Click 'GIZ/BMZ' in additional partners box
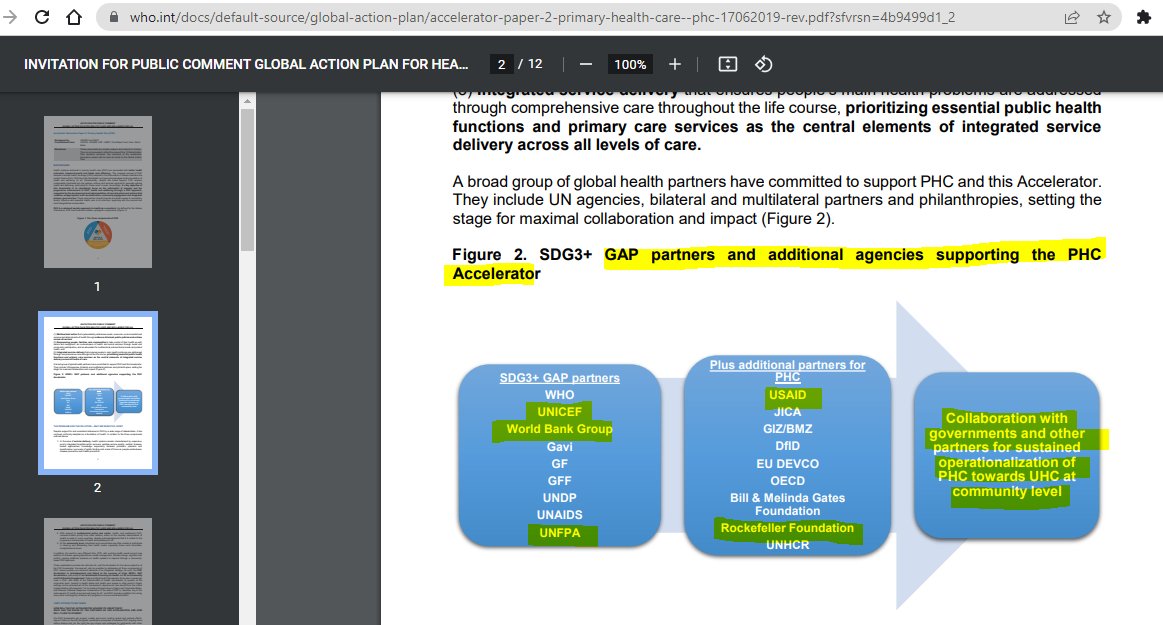Viewport: 1163px width, 625px height. (787, 429)
